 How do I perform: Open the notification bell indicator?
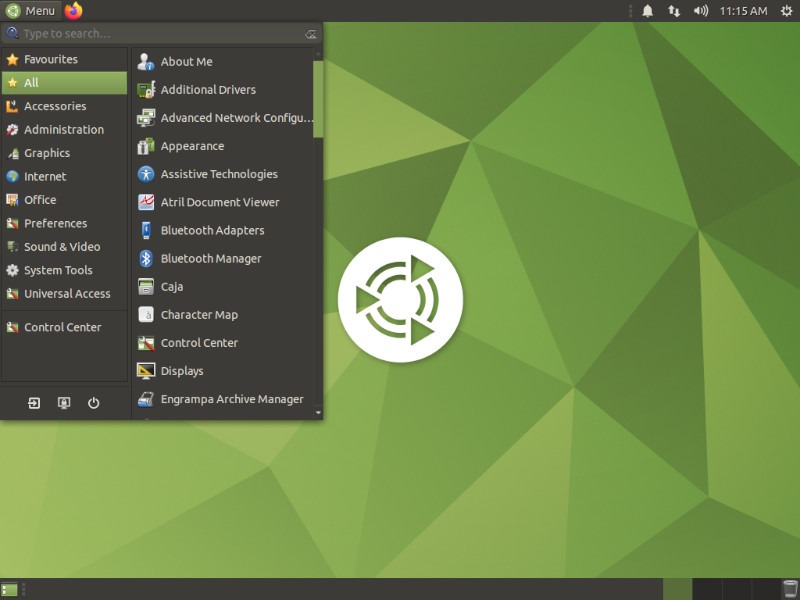point(647,11)
